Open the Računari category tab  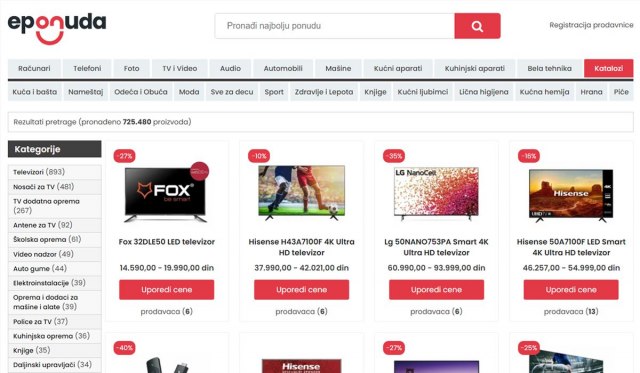(34, 68)
